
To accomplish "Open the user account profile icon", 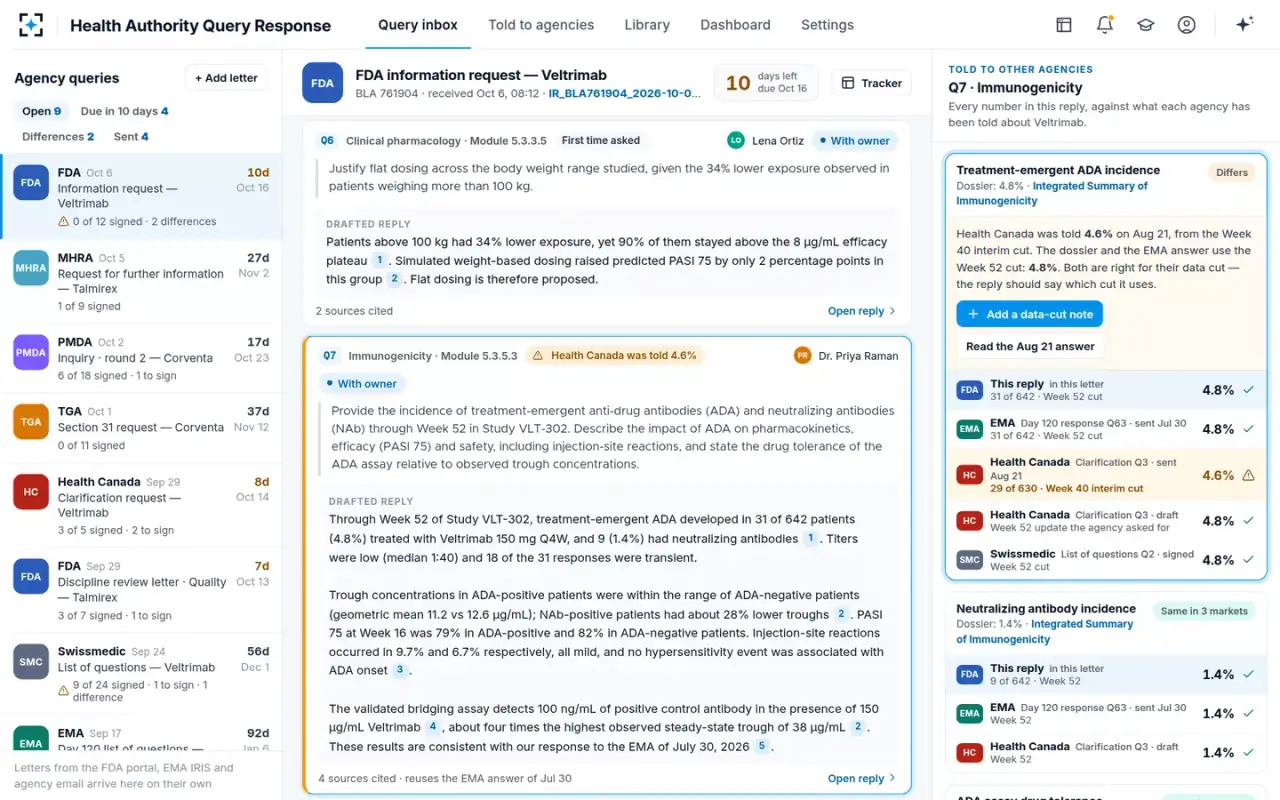I will pyautogui.click(x=1186, y=25).
